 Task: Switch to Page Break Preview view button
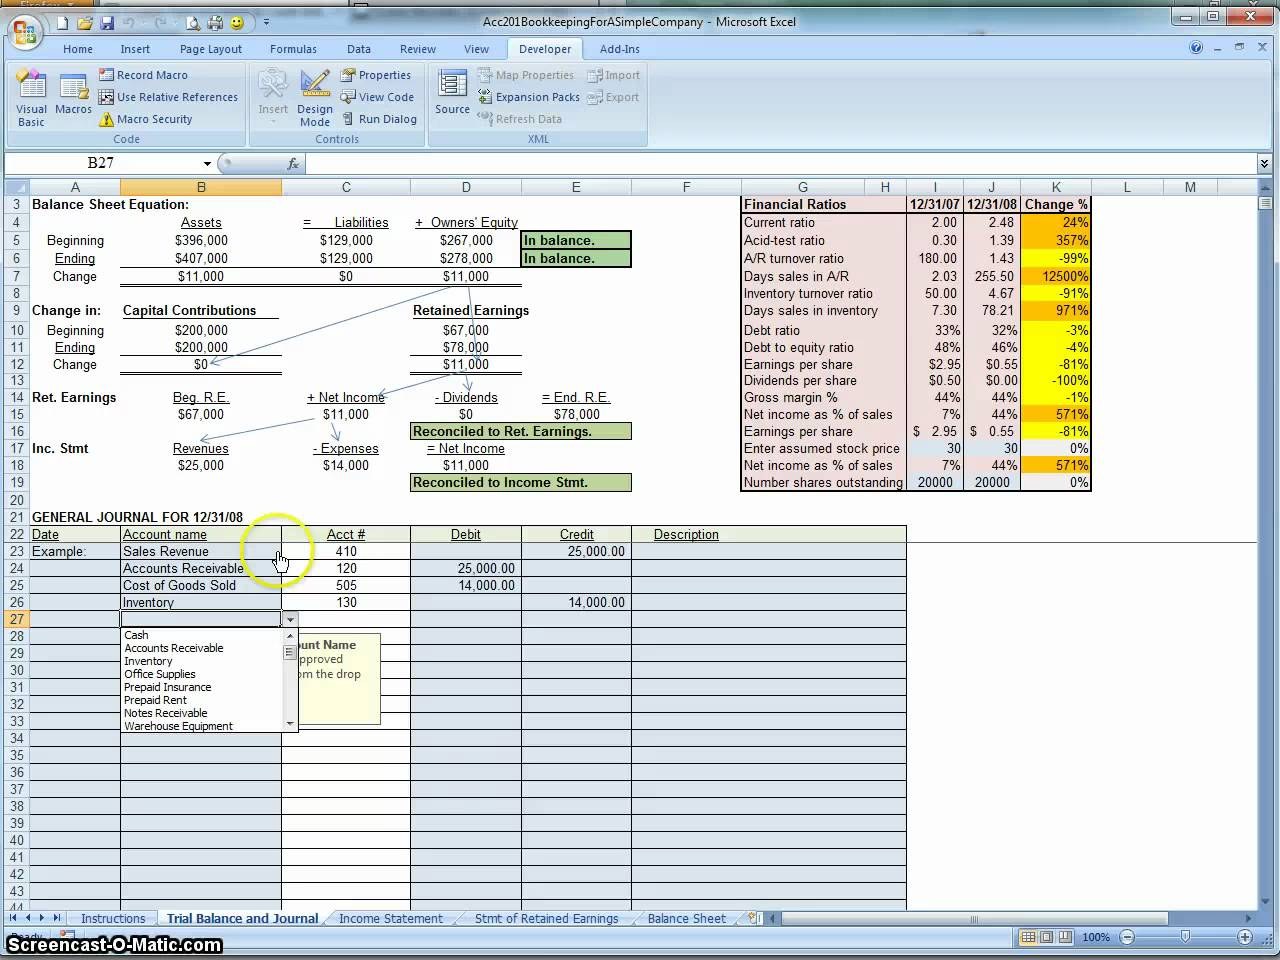tap(1066, 937)
